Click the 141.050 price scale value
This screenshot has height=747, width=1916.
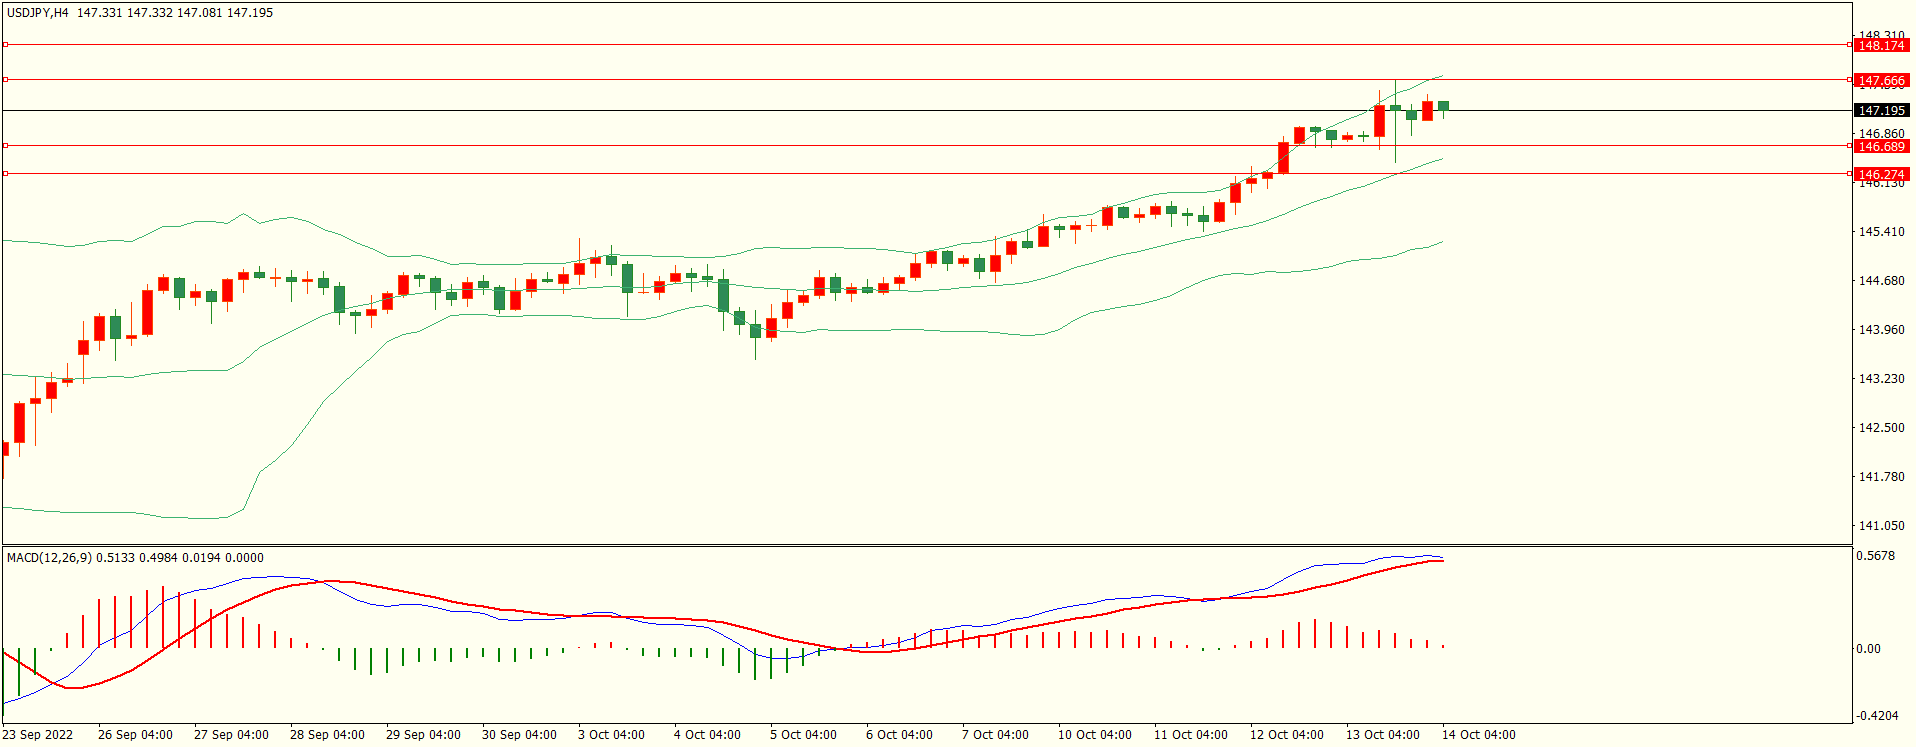coord(1881,525)
